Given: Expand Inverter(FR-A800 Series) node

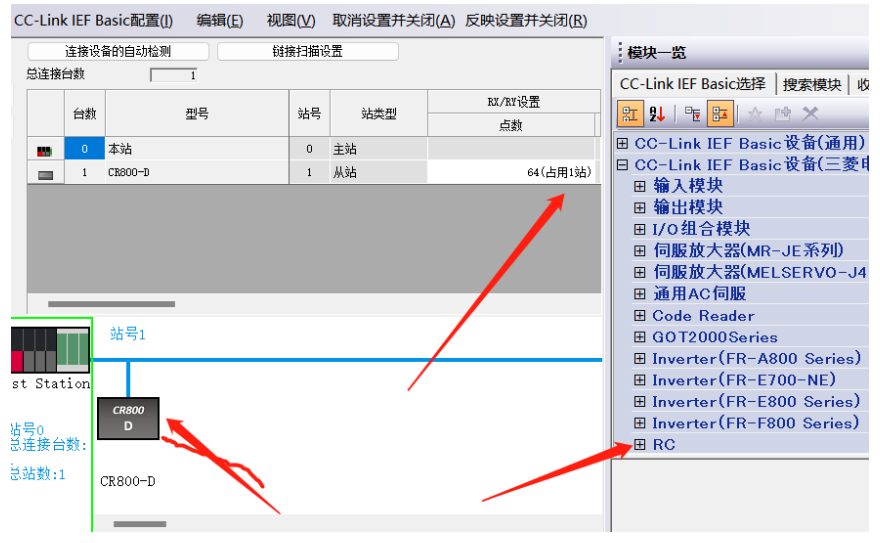Looking at the screenshot, I should click(640, 358).
